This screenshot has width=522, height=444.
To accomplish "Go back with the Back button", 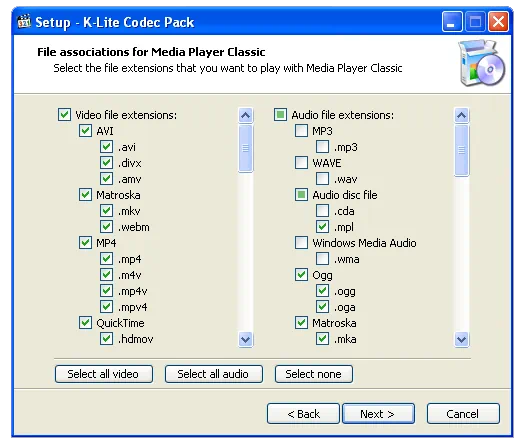I will 303,414.
